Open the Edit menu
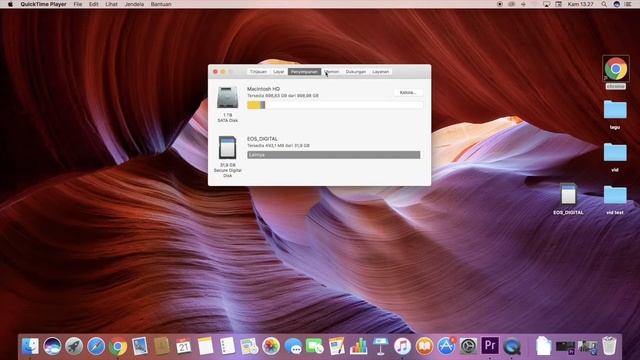640x360 pixels. 93,4
